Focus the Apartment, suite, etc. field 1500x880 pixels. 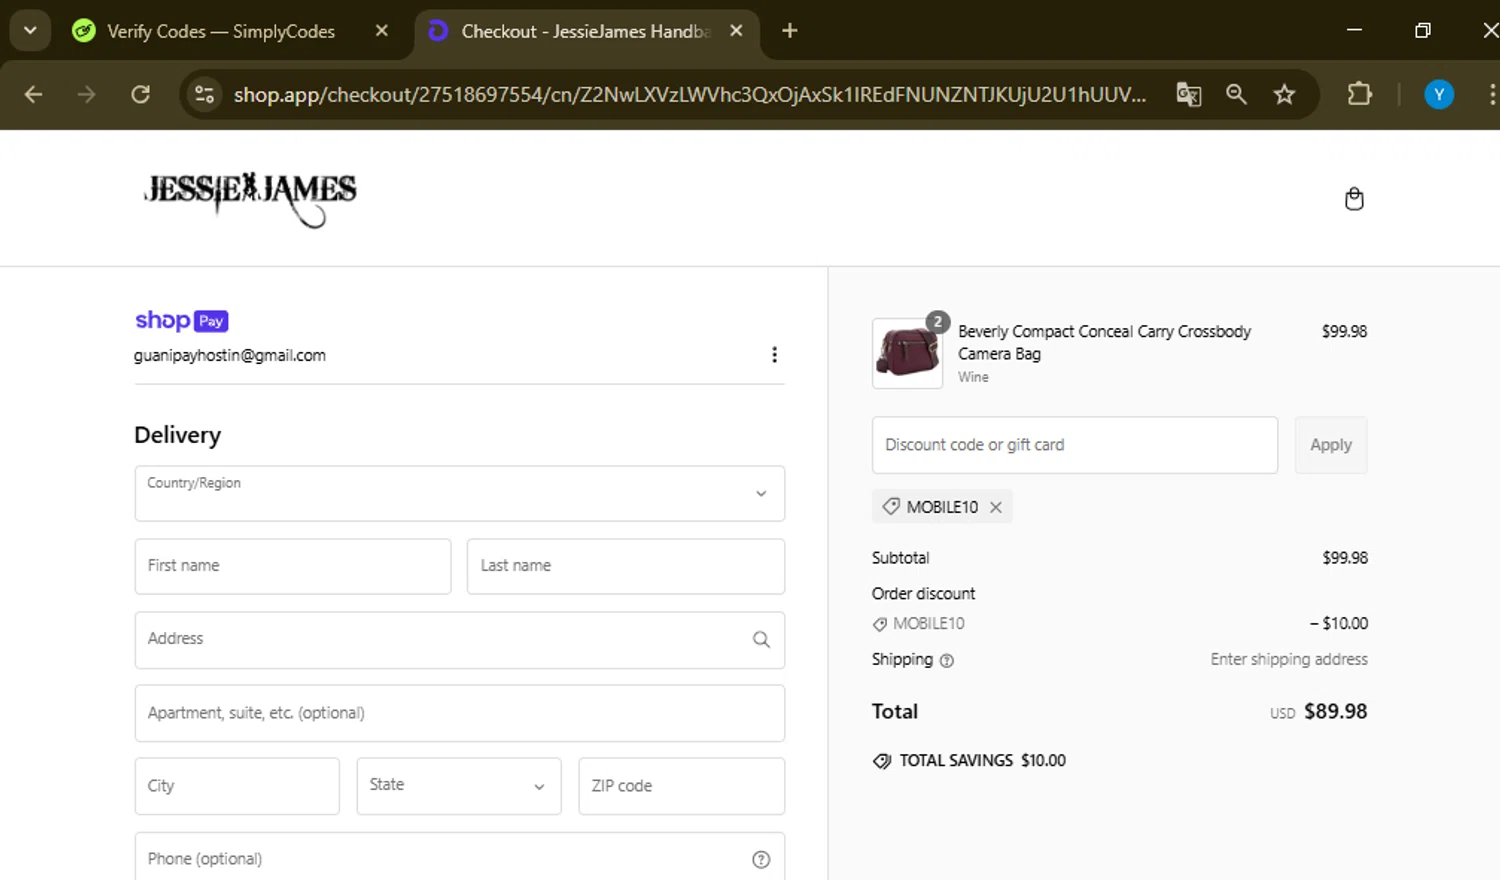pyautogui.click(x=460, y=713)
